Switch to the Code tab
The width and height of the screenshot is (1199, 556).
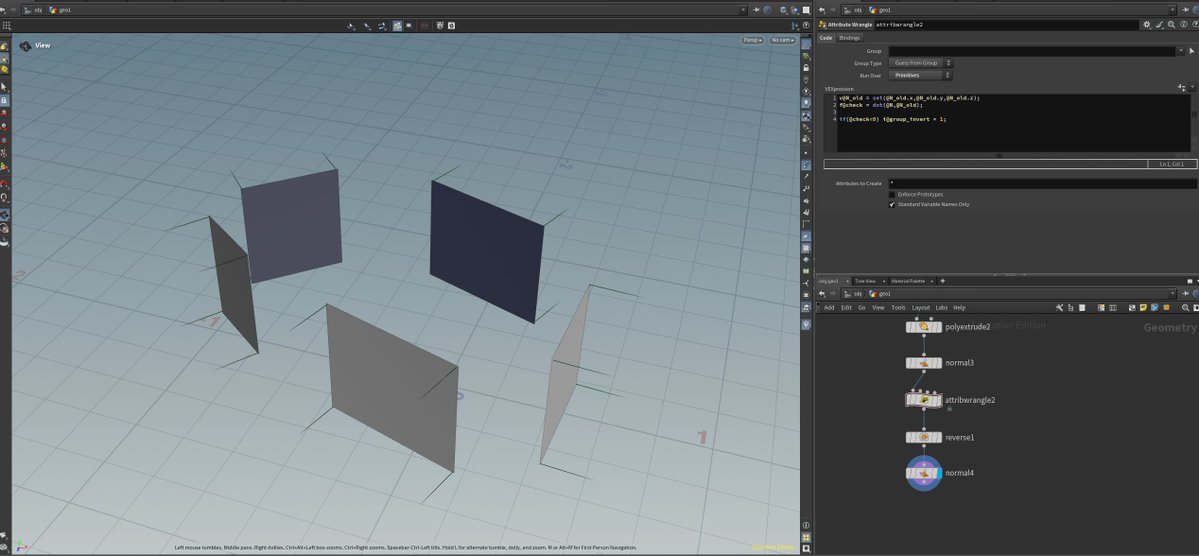(826, 37)
